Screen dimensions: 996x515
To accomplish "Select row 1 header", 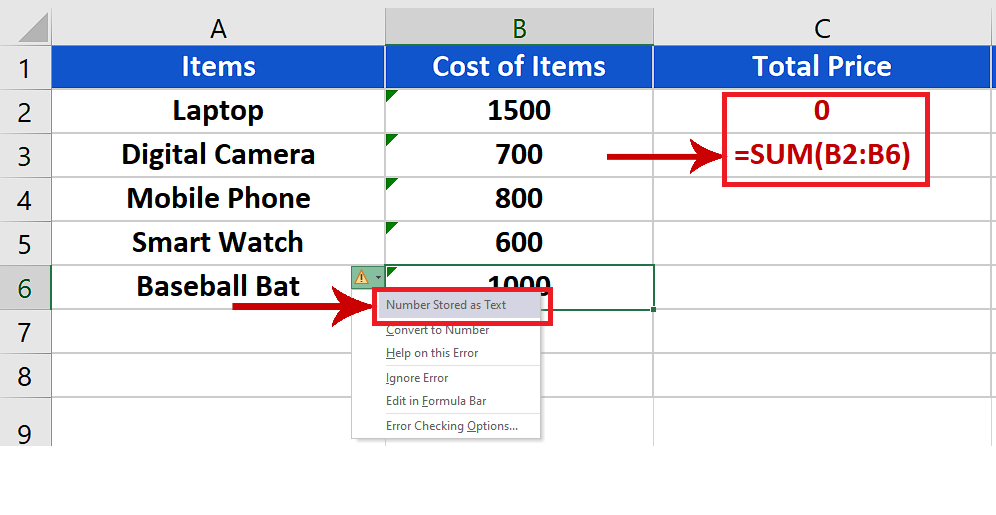I will pos(25,67).
